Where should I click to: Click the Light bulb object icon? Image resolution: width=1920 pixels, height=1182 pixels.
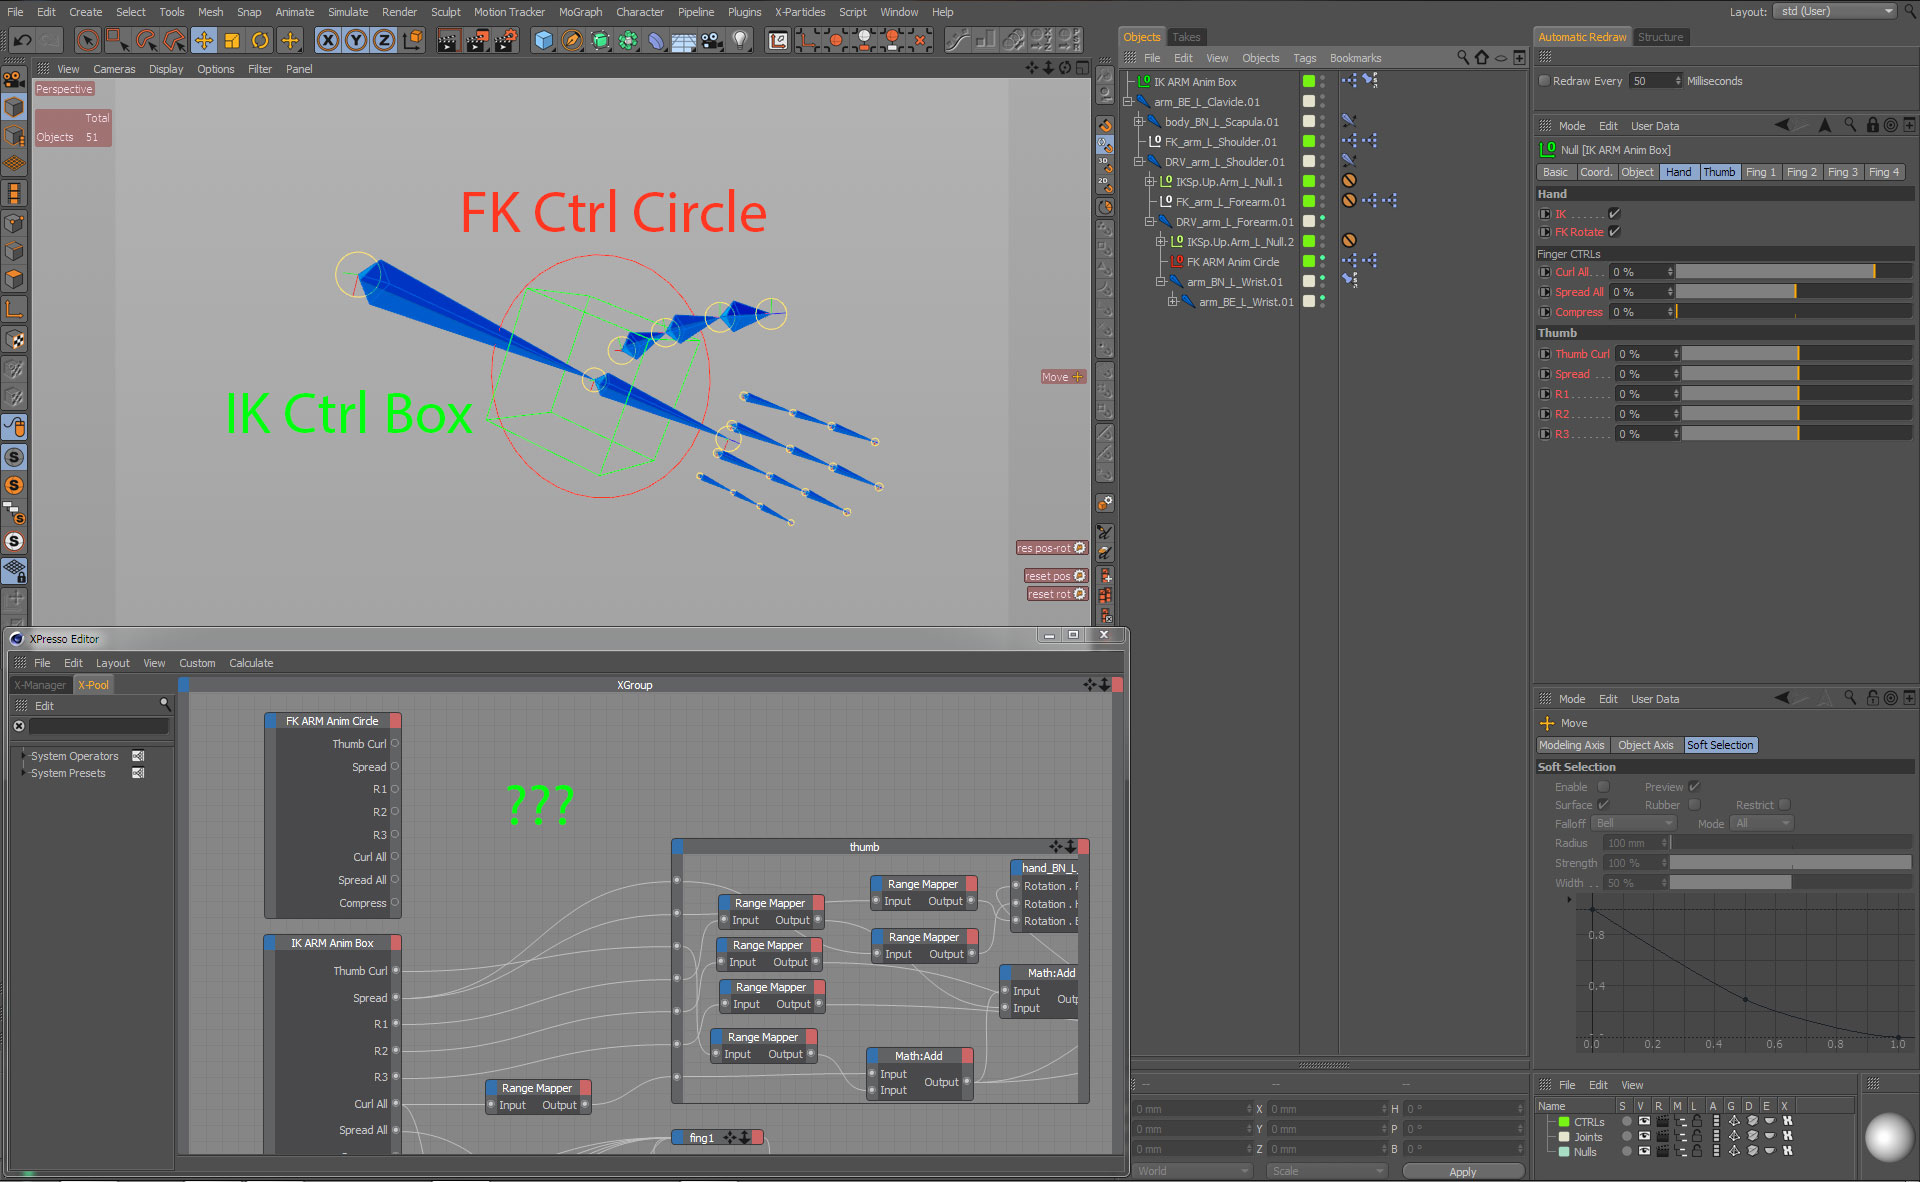[740, 40]
